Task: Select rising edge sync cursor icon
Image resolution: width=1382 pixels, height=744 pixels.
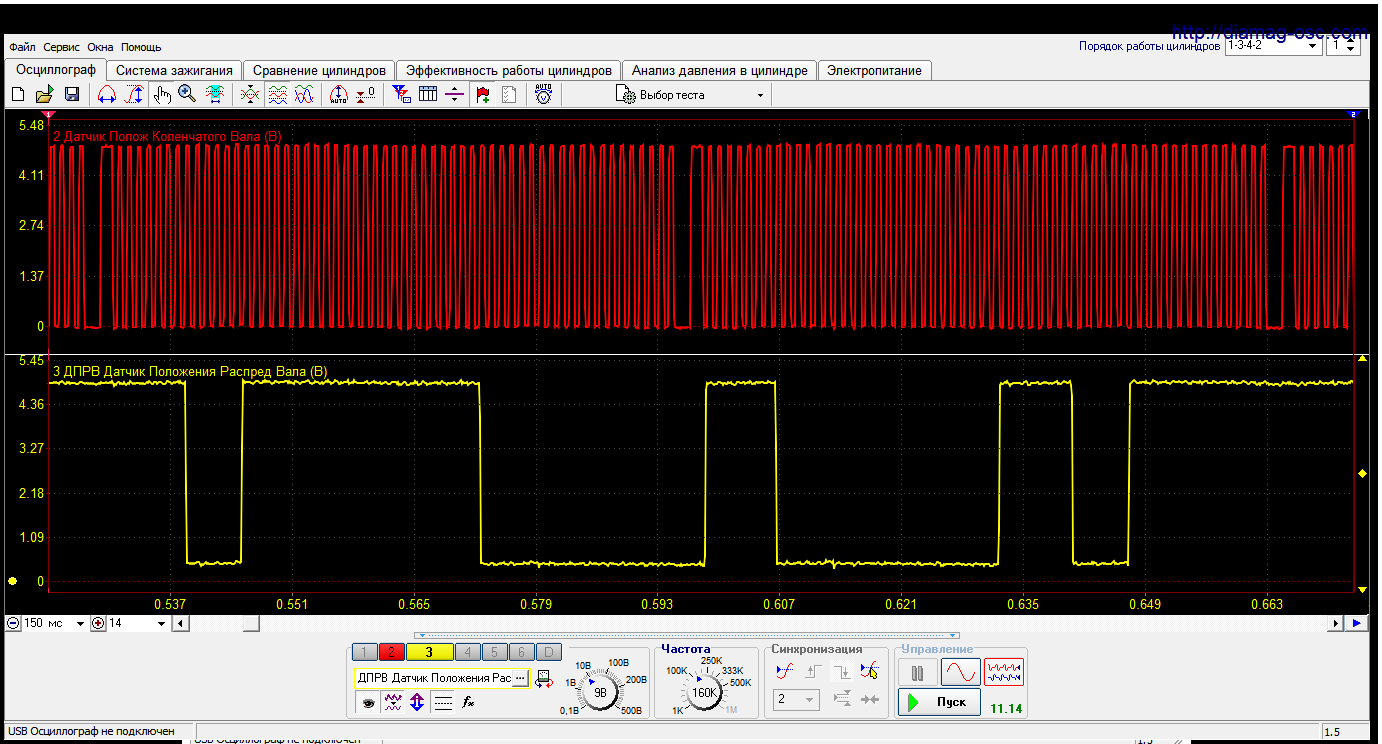Action: coord(786,671)
